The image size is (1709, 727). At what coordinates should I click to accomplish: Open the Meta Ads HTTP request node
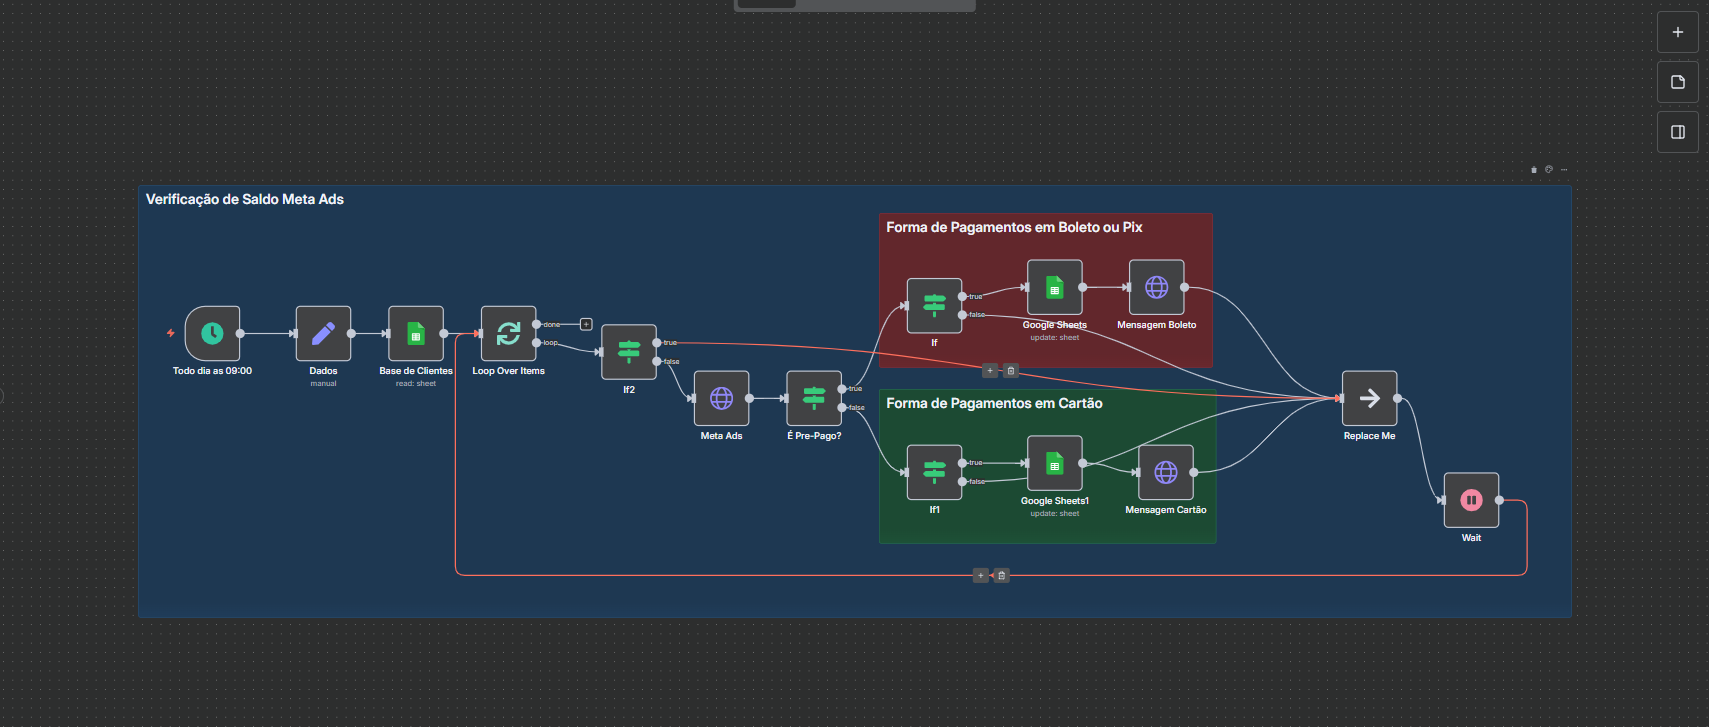721,398
